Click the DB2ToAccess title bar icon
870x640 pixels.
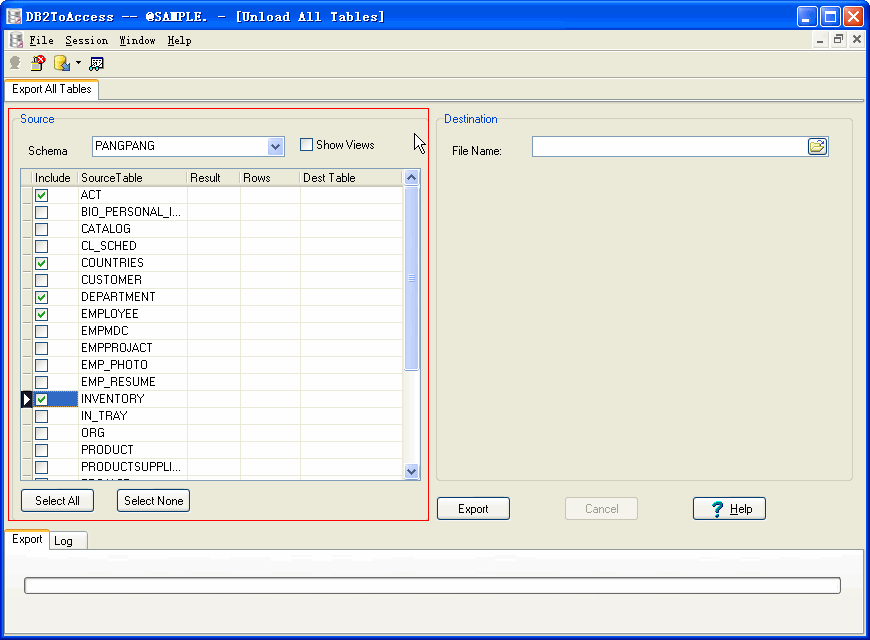[x=14, y=16]
